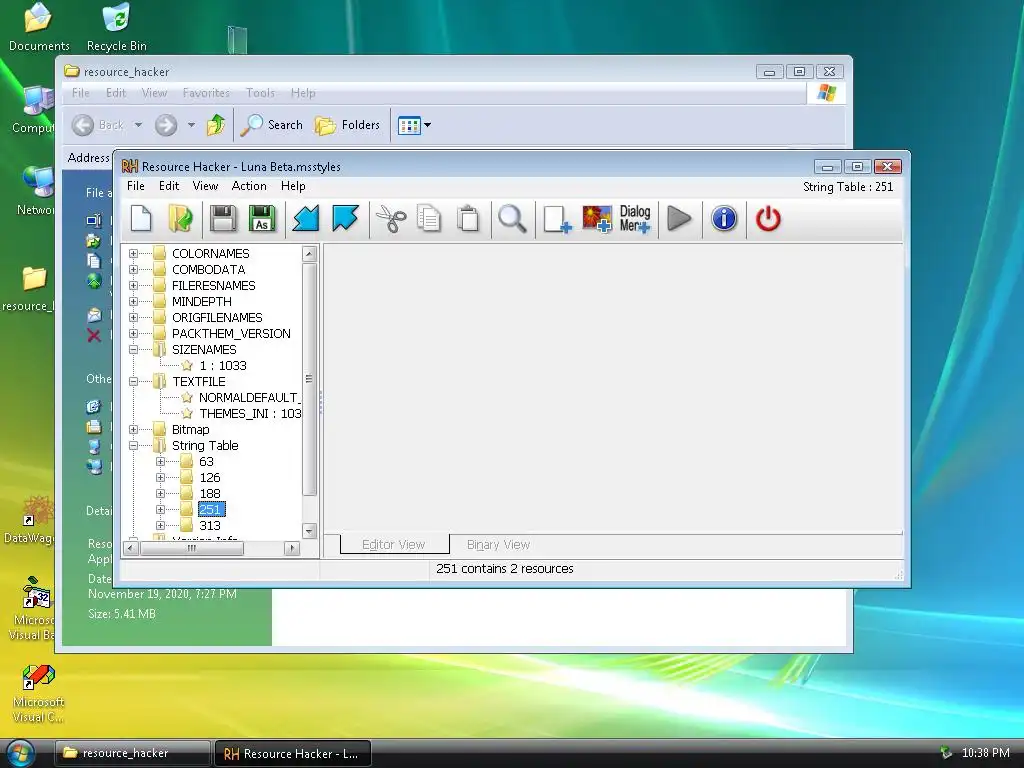Click tree vertical scrollbar down arrow
This screenshot has width=1024, height=768.
coord(310,531)
